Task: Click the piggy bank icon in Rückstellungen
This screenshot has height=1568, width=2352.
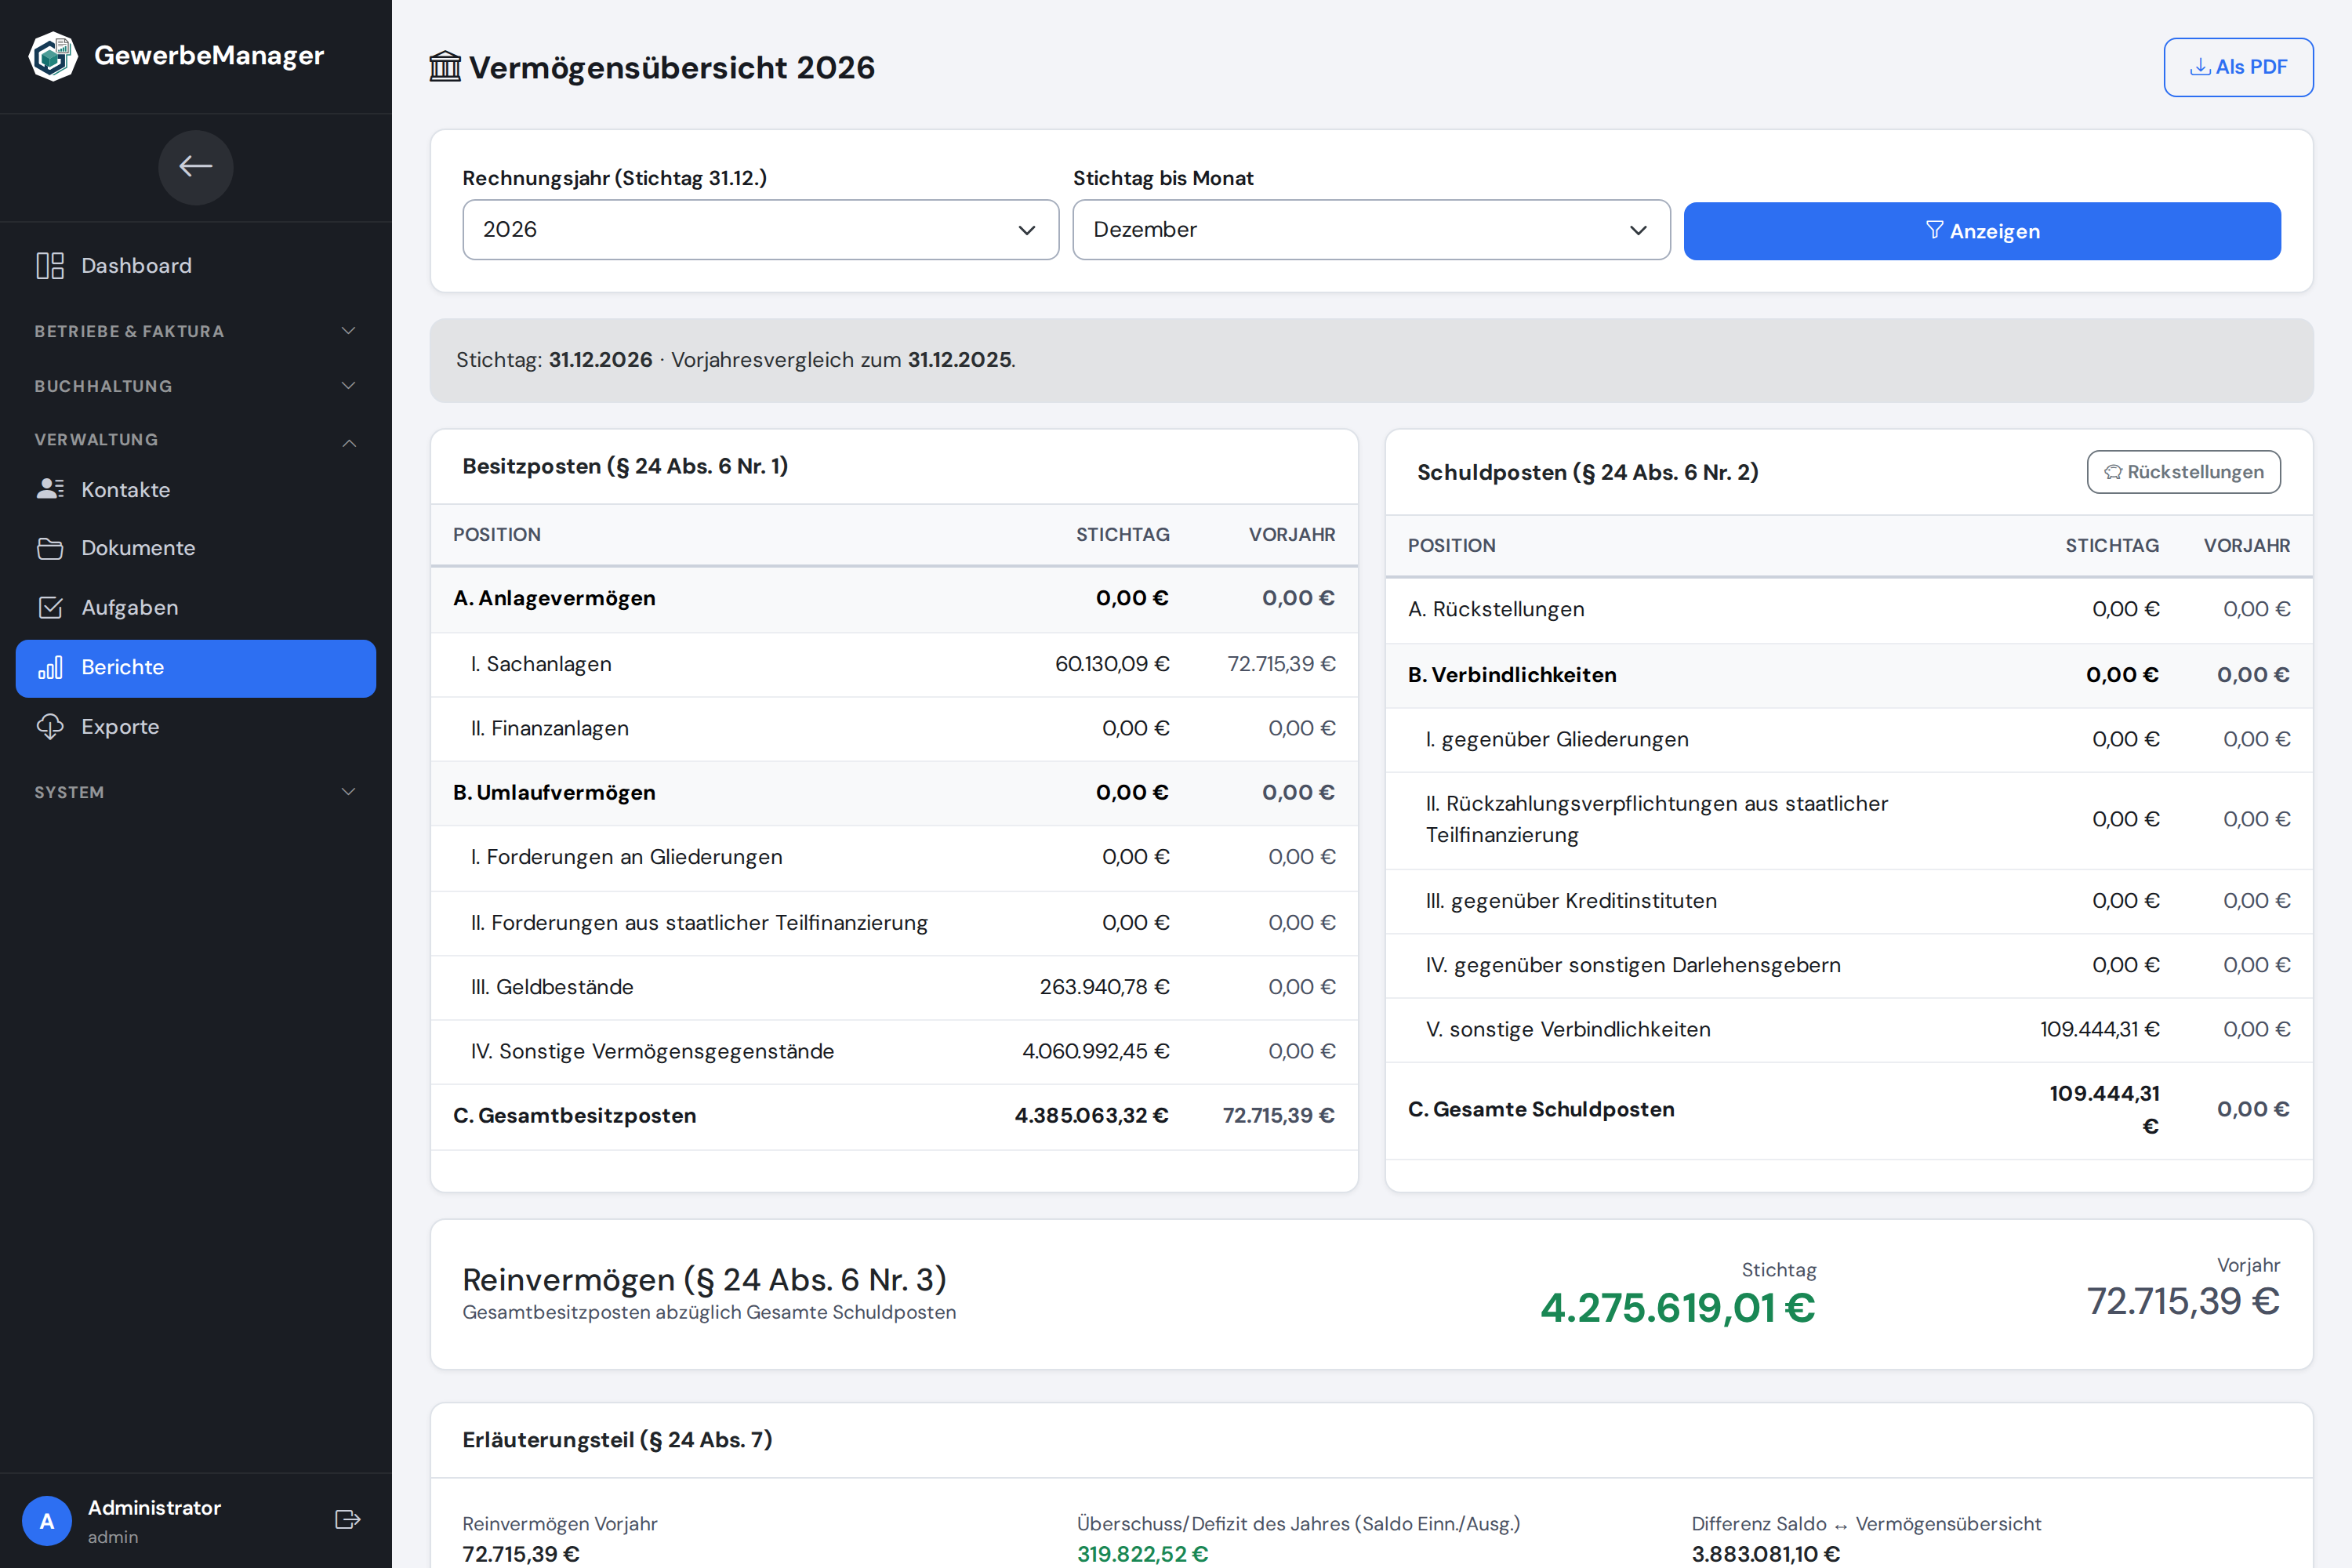Action: pos(2113,472)
